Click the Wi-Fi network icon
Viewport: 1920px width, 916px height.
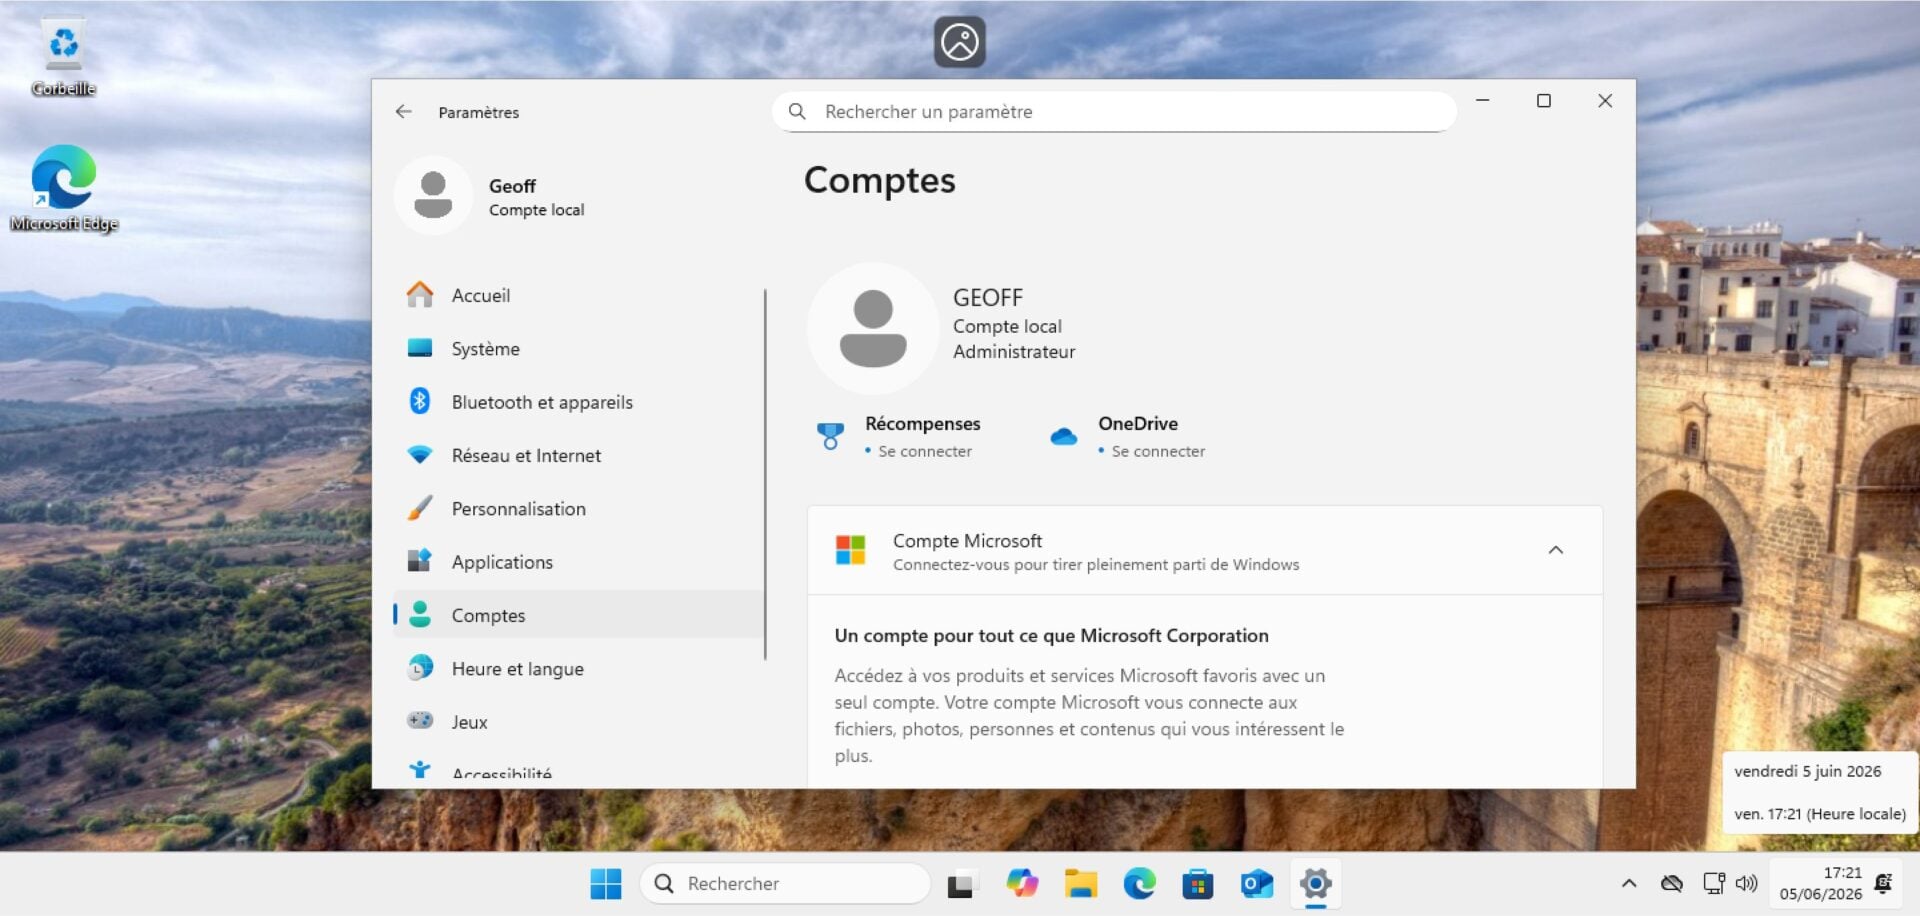(x=420, y=455)
